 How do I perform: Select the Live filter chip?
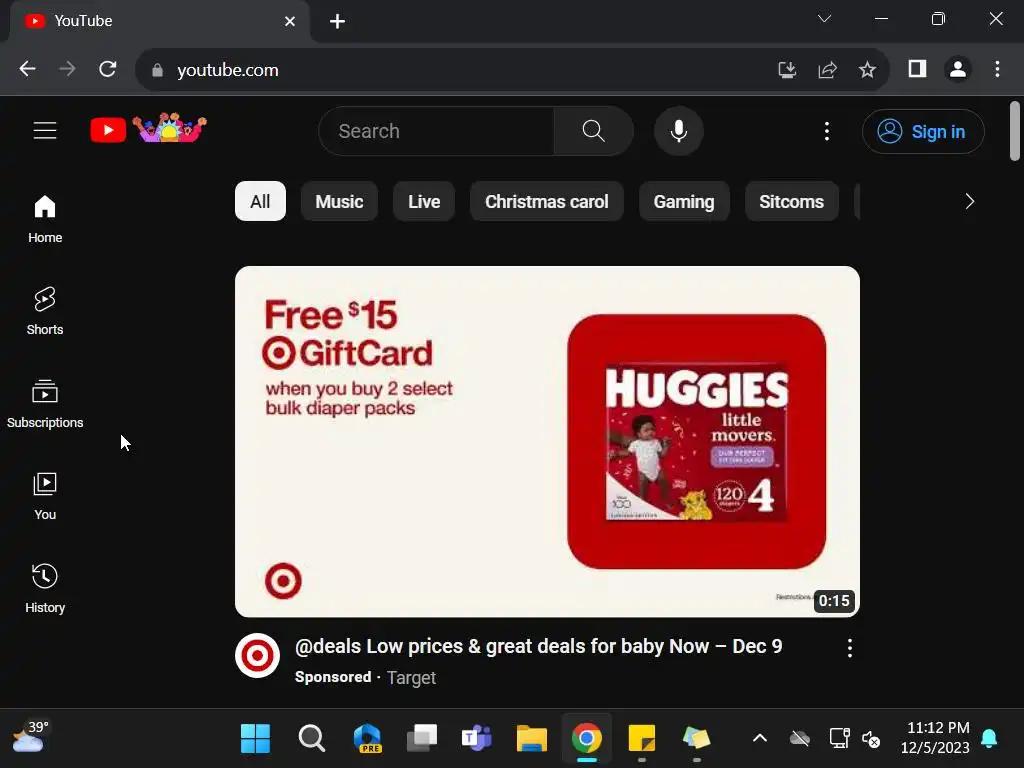click(424, 201)
